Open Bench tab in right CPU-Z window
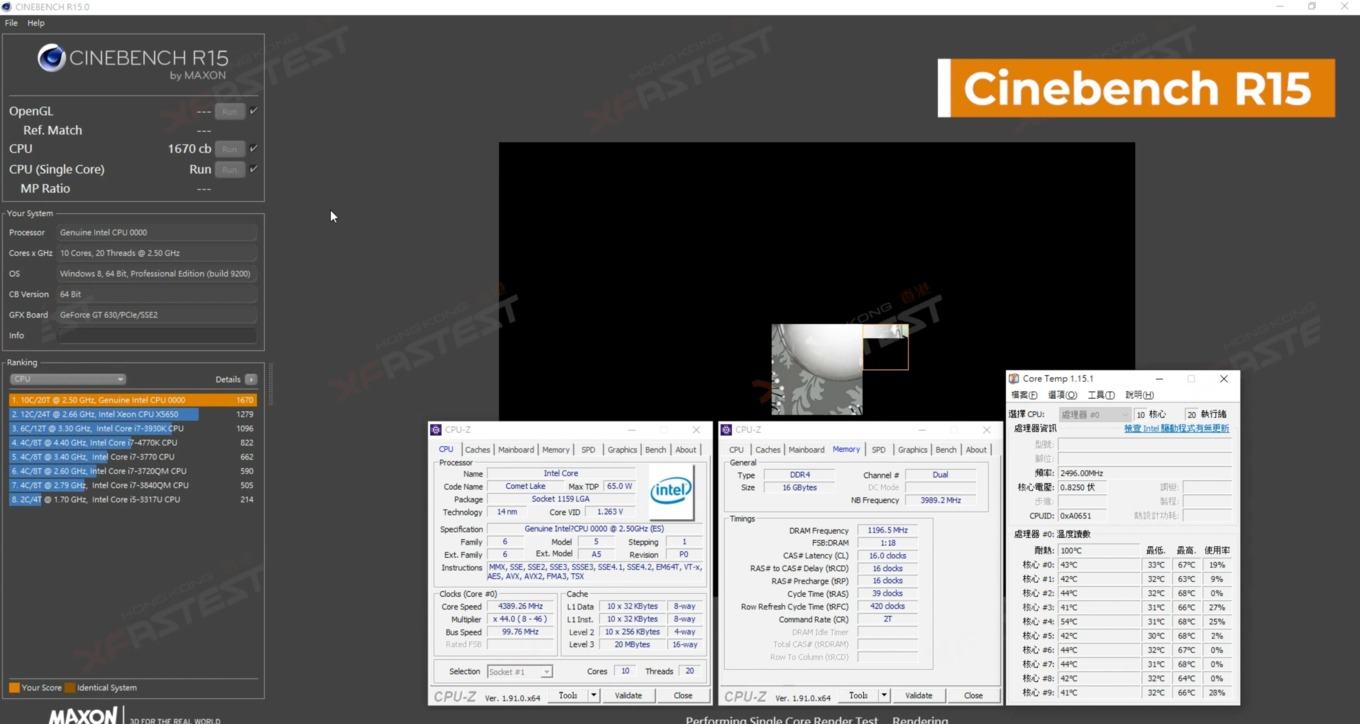The height and width of the screenshot is (724, 1360). tap(946, 450)
